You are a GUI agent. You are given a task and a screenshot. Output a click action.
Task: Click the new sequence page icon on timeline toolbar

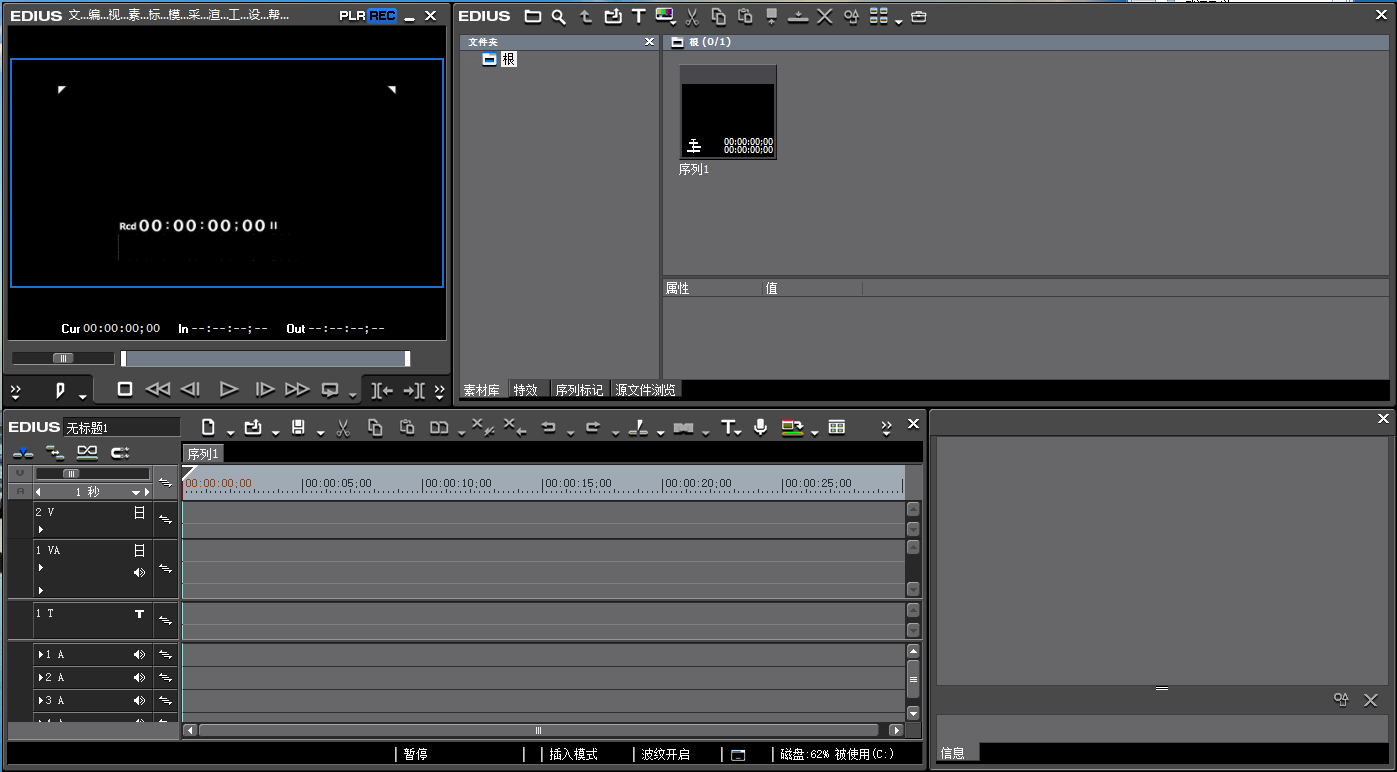click(x=208, y=427)
